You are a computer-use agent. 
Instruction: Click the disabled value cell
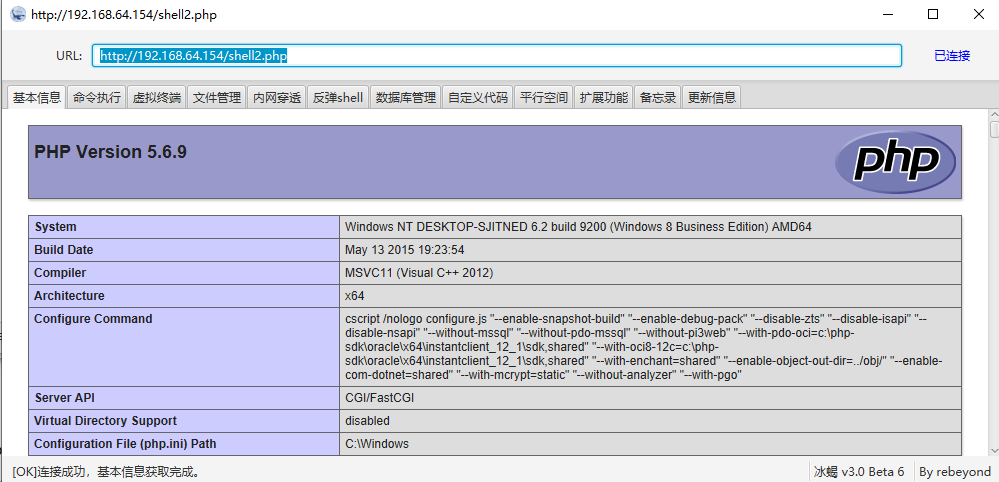tap(650, 421)
